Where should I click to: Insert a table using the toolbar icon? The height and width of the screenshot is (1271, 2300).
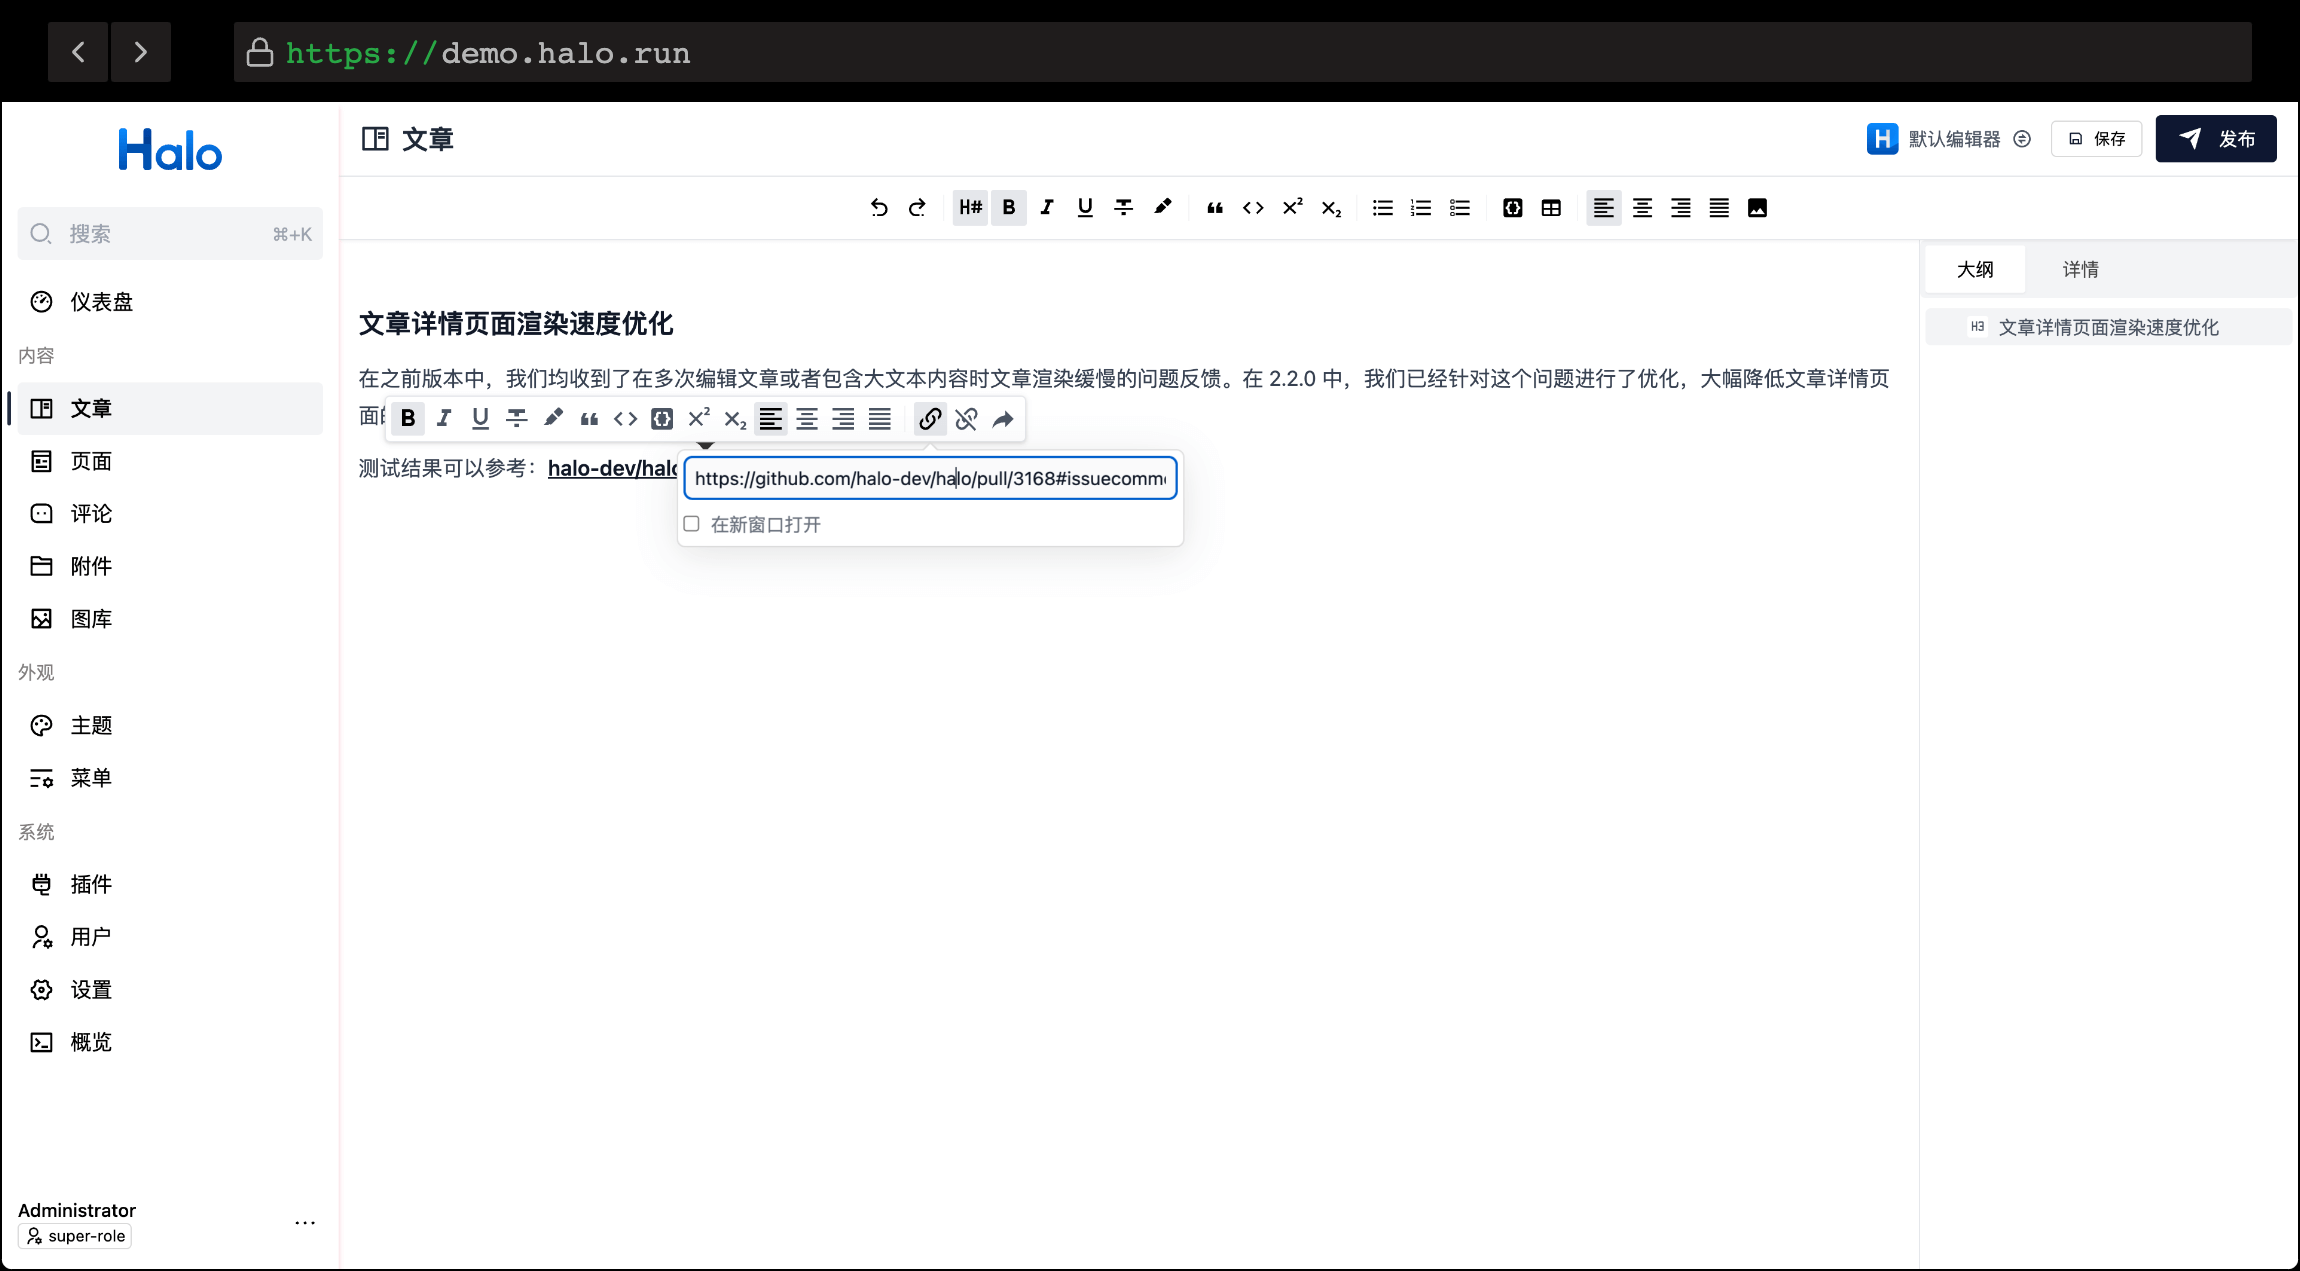[1550, 207]
